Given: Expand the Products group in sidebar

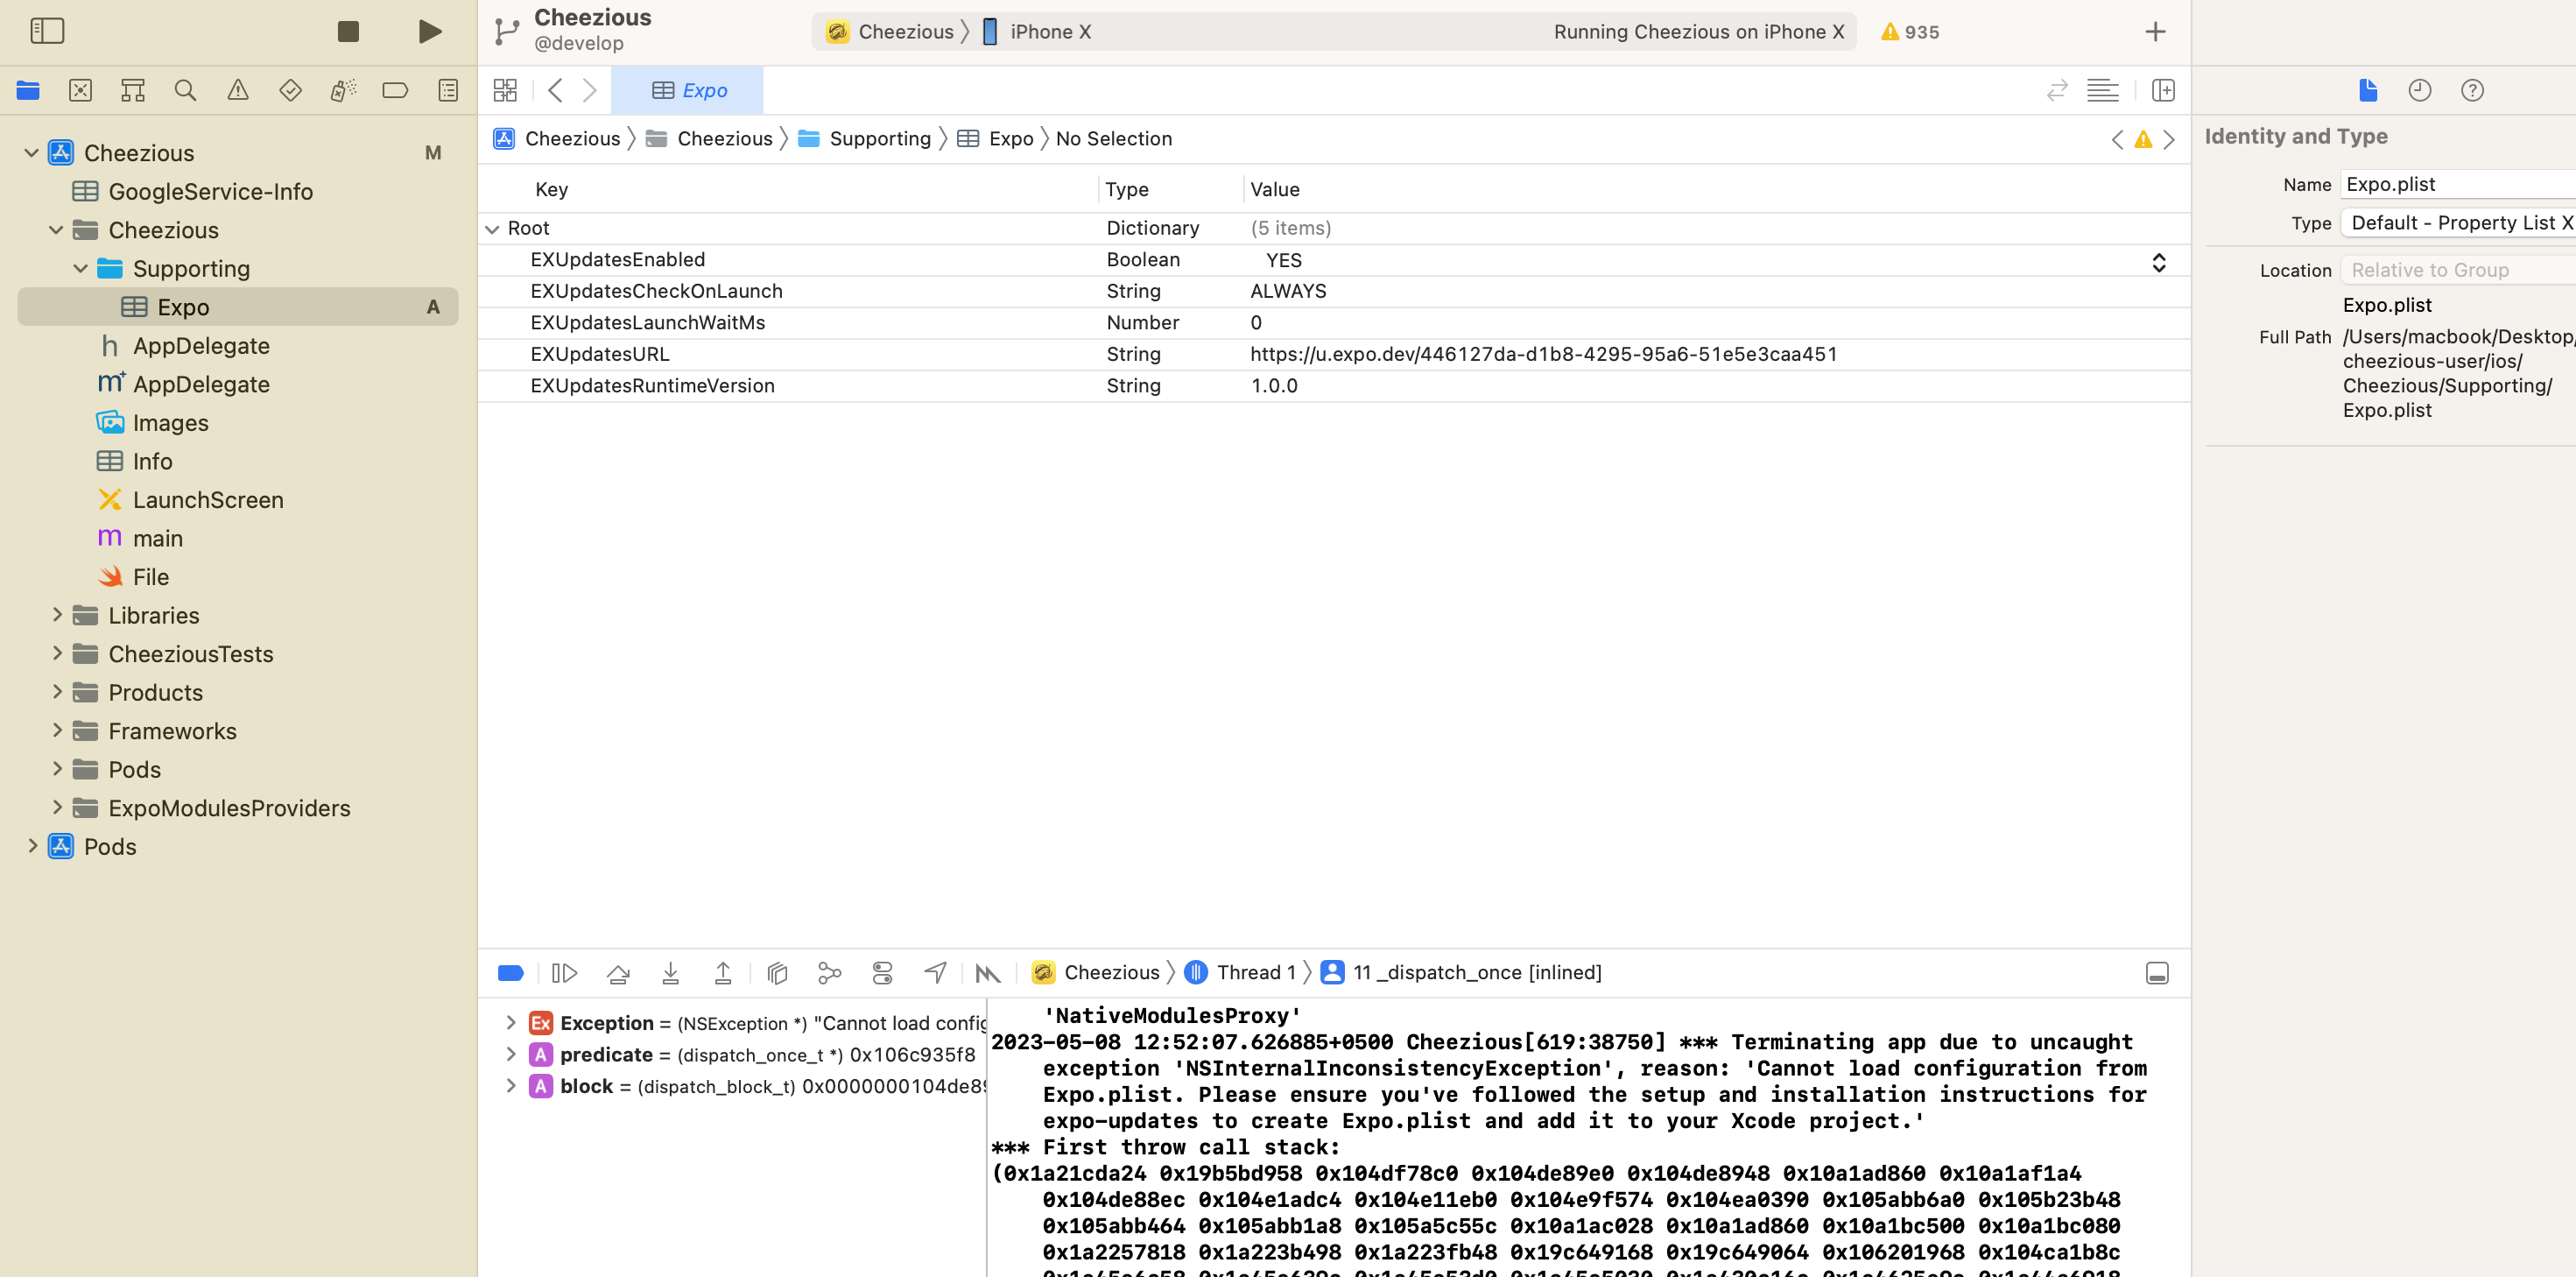Looking at the screenshot, I should [57, 691].
